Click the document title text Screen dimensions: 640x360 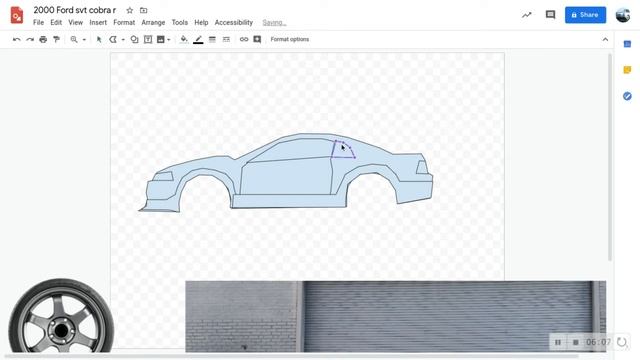75,10
